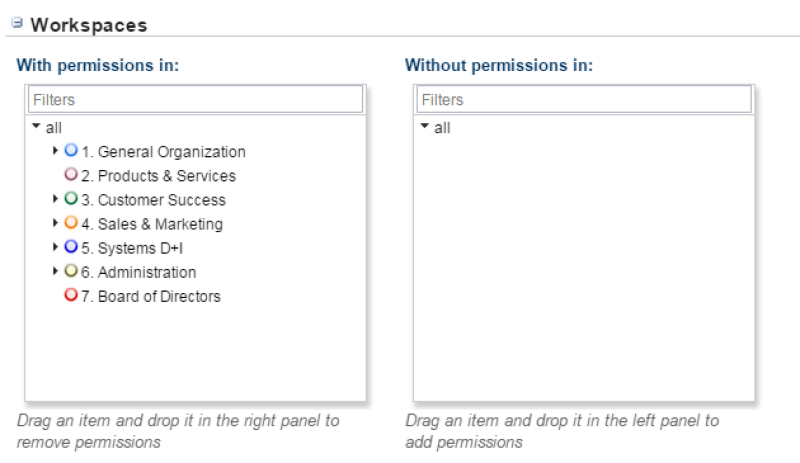Screen dimensions: 800x463
Task: Select the 7. Board of Directors item
Action: pyautogui.click(x=151, y=297)
